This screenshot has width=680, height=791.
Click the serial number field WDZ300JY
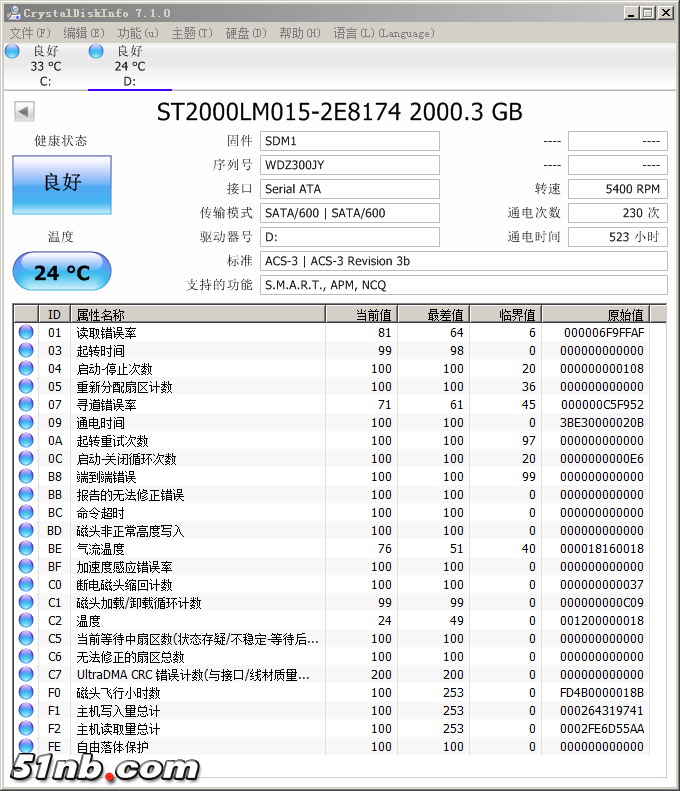(x=350, y=165)
